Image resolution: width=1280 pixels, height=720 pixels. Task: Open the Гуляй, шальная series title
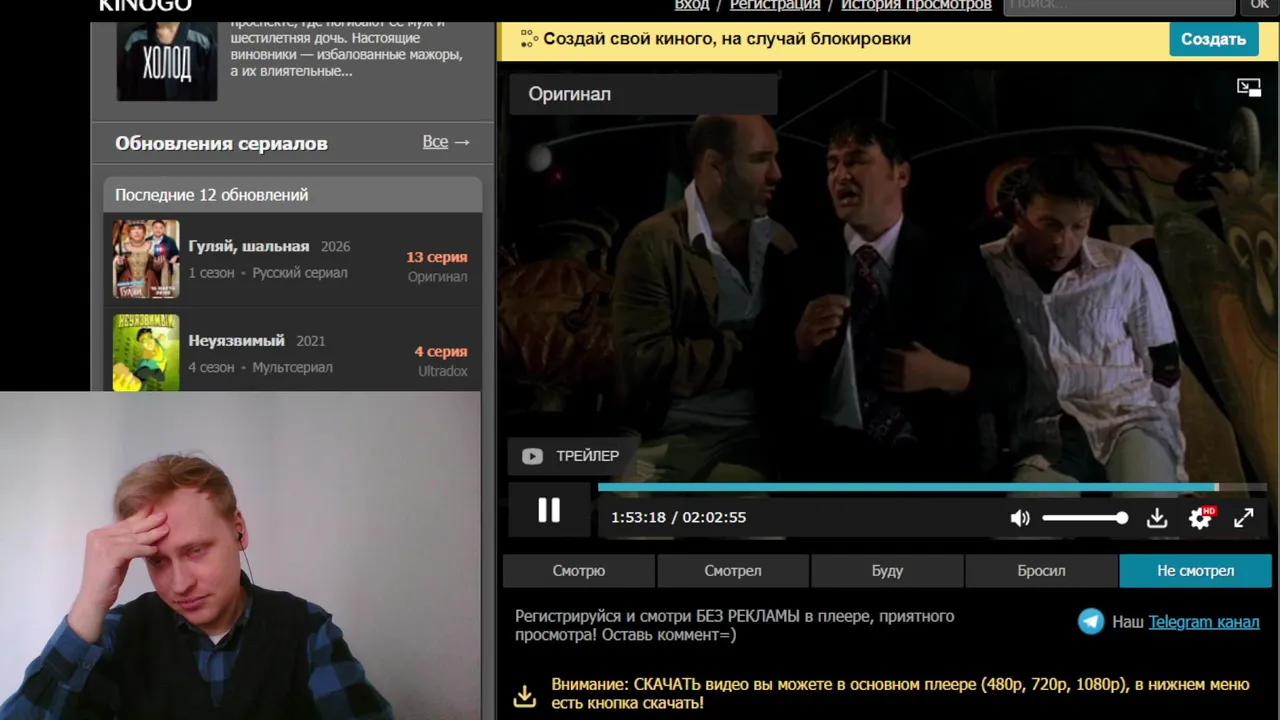click(x=249, y=246)
